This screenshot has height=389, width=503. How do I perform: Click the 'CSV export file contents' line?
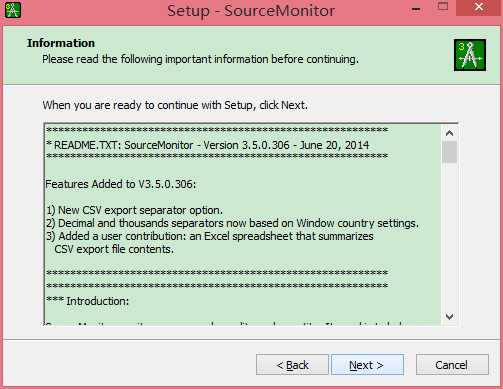click(114, 249)
